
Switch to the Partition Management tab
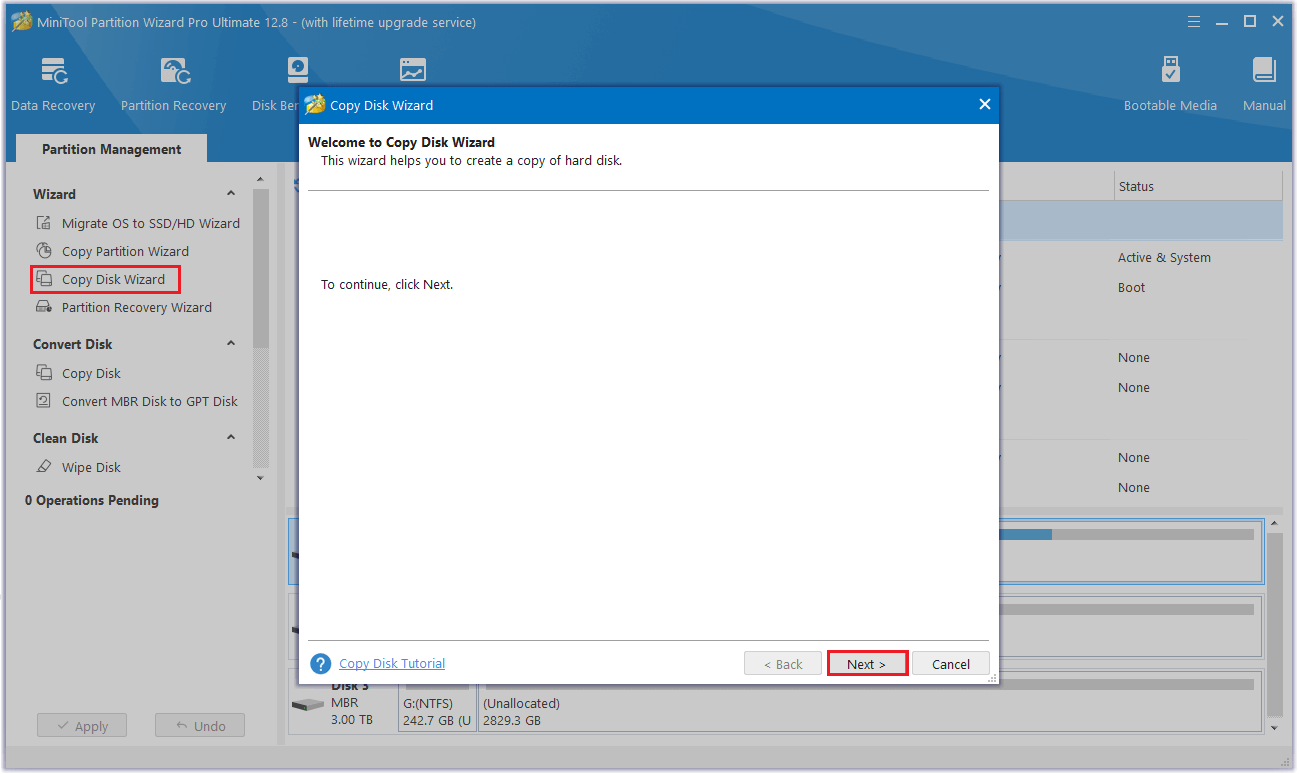tap(111, 150)
